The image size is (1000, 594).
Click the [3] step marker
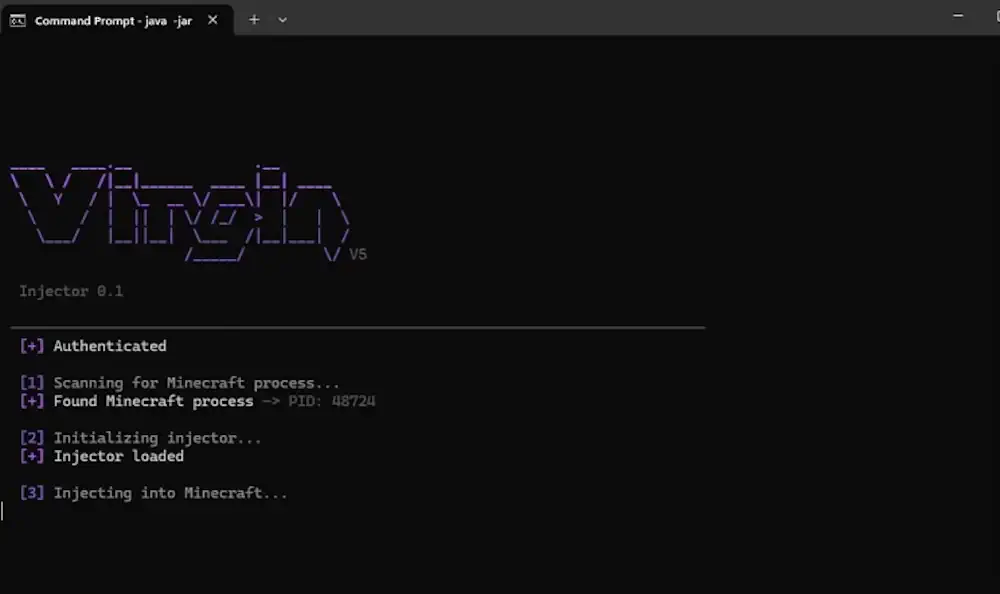click(x=32, y=493)
